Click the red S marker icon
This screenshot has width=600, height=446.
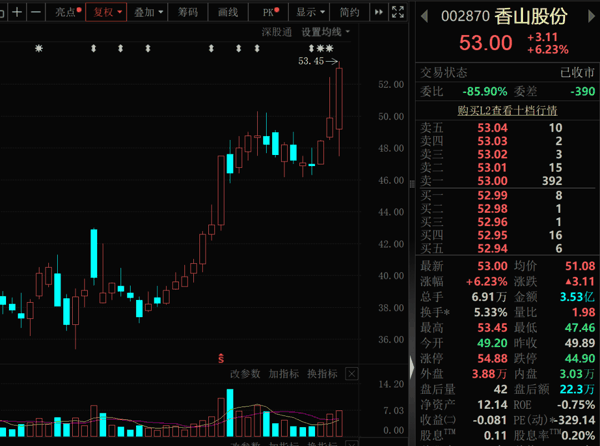[221, 358]
